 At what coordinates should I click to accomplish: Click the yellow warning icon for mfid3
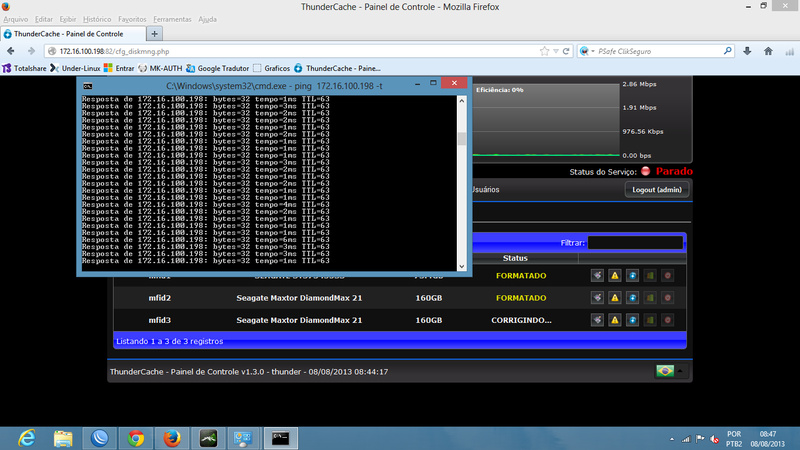click(615, 320)
